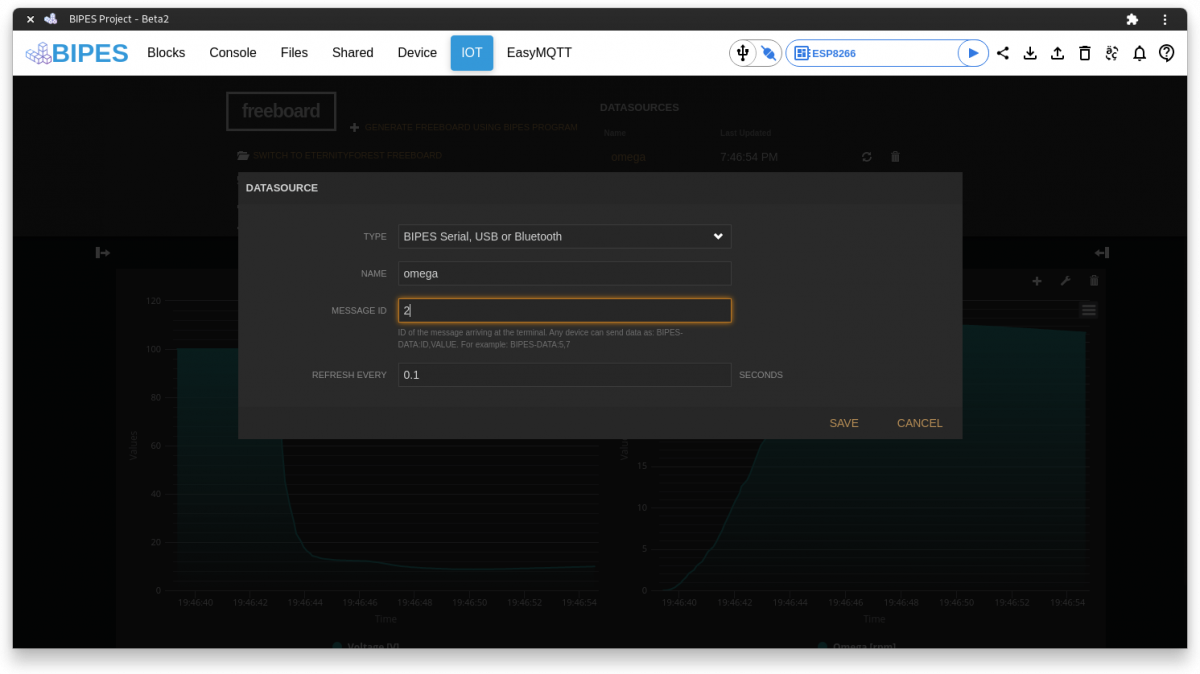Open the help question mark icon
The height and width of the screenshot is (674, 1200).
coord(1166,53)
